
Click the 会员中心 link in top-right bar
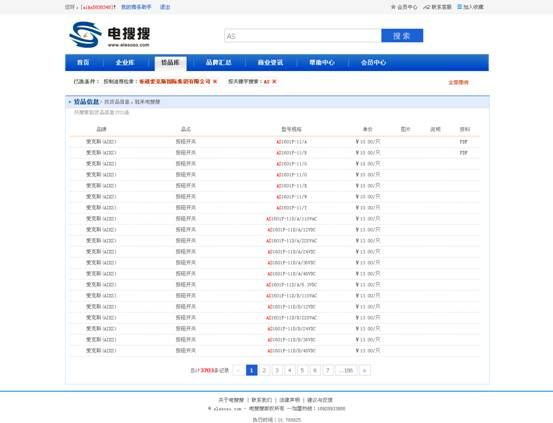point(407,7)
